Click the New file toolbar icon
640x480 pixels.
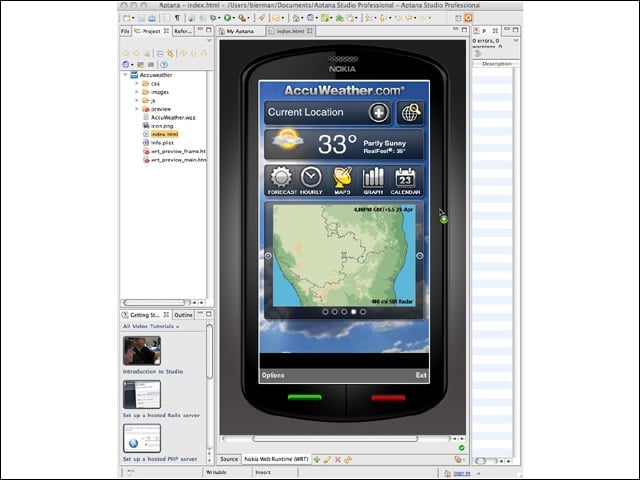[127, 18]
